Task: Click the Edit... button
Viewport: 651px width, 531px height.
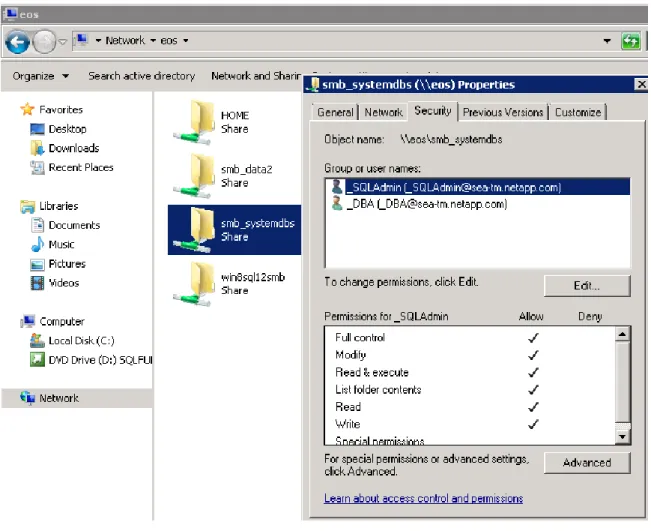Action: pos(587,286)
